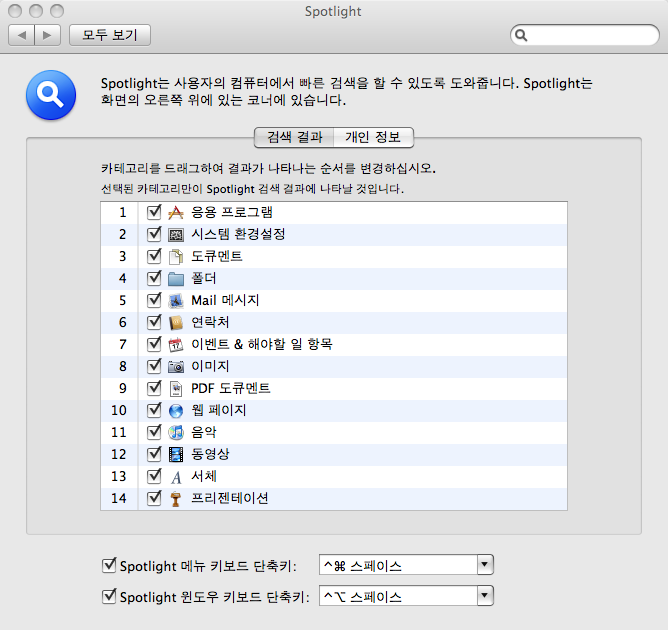This screenshot has width=668, height=630.
Task: Click the ^⌘ 스페이스 shortcut value
Action: point(363,566)
